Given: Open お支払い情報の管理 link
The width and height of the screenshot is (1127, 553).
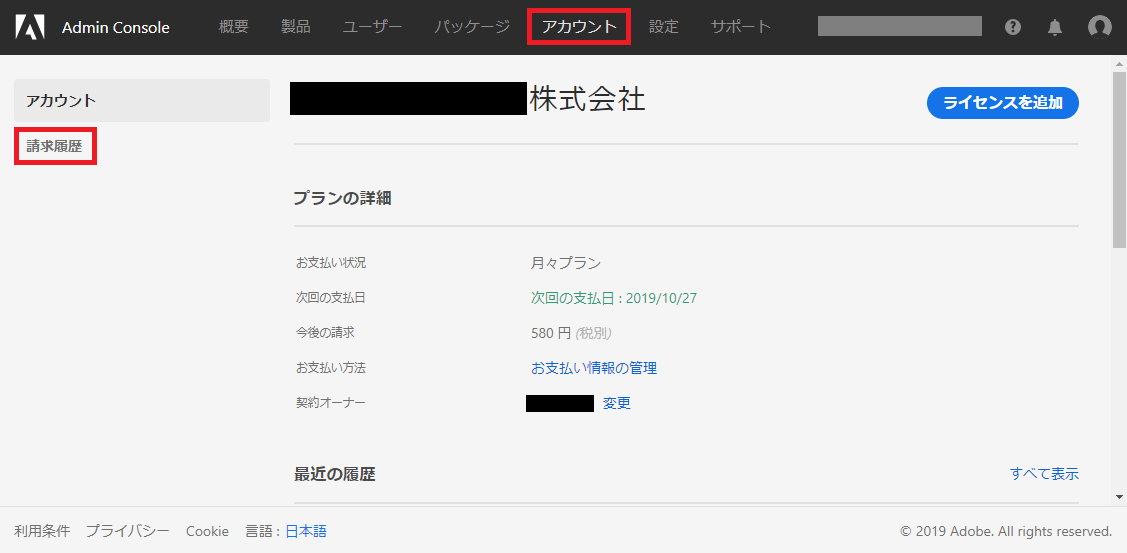Looking at the screenshot, I should (x=594, y=368).
